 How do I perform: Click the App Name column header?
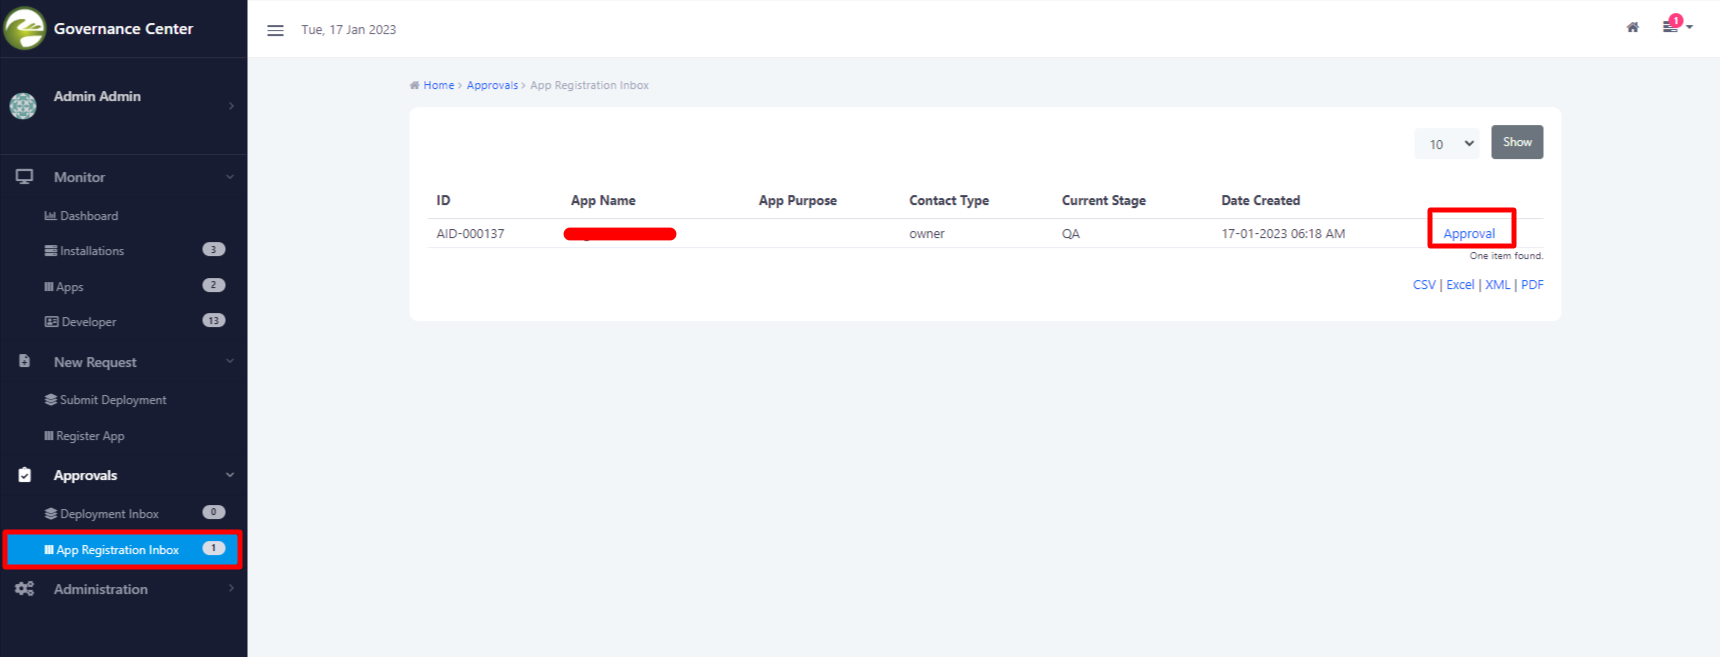pyautogui.click(x=603, y=200)
